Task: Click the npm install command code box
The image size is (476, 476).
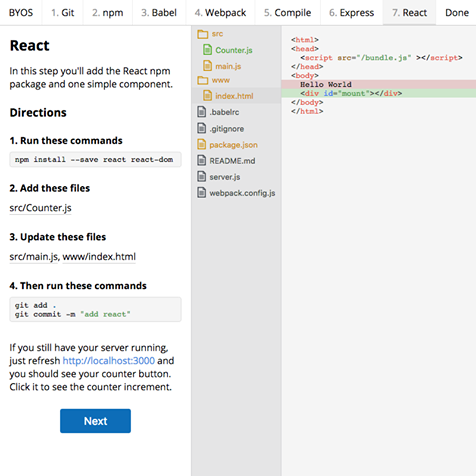Action: click(95, 159)
